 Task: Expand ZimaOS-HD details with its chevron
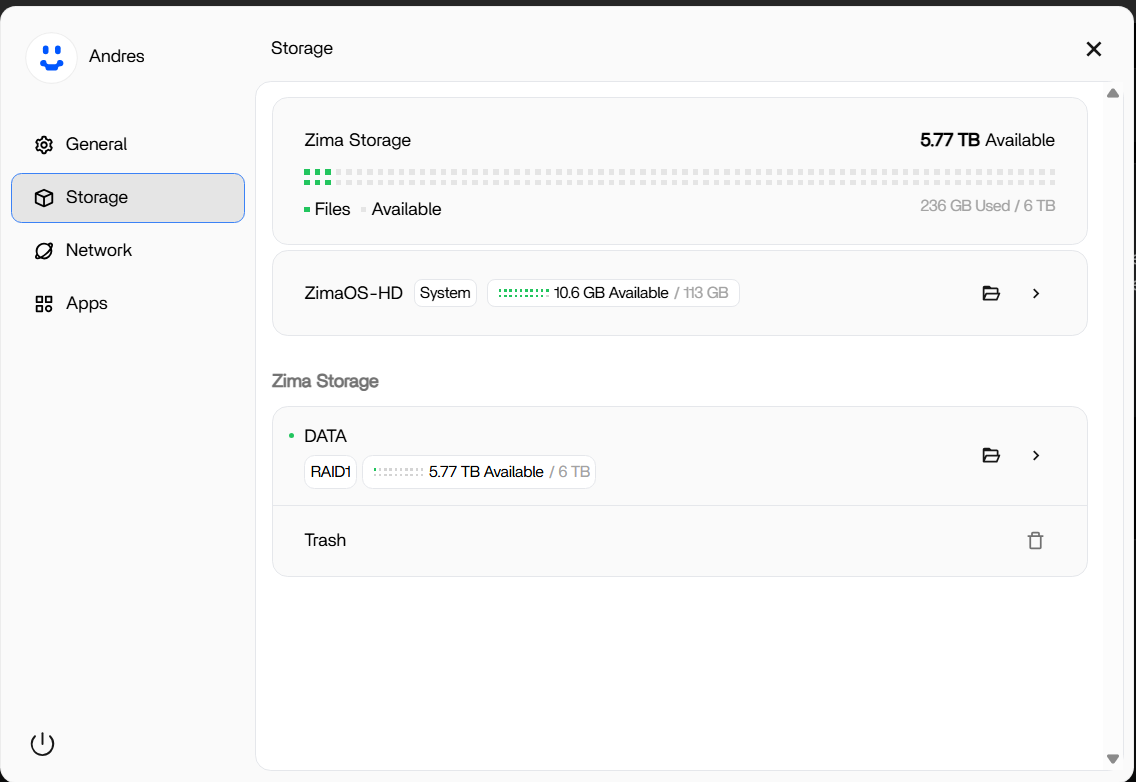tap(1036, 293)
